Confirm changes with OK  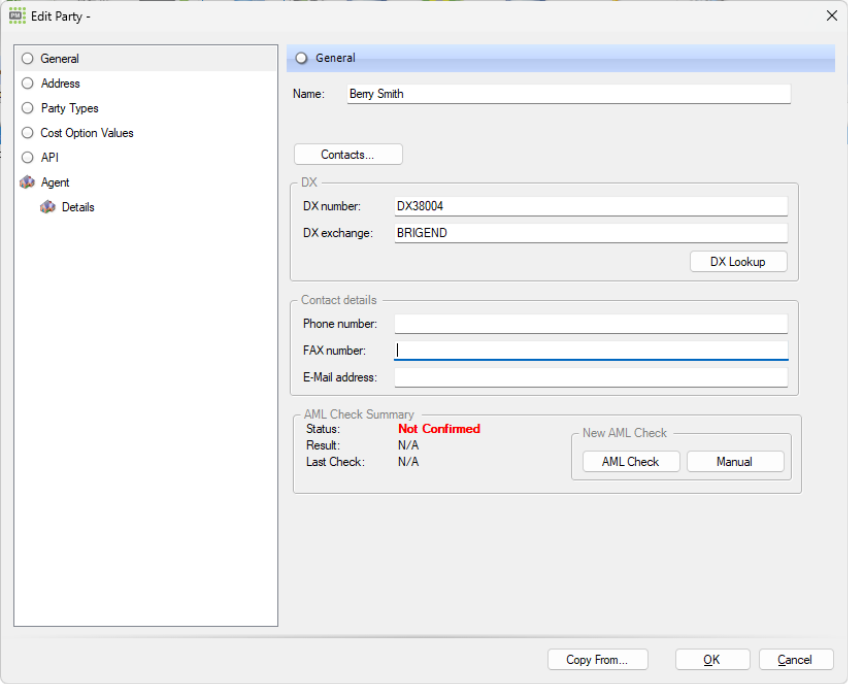[712, 659]
